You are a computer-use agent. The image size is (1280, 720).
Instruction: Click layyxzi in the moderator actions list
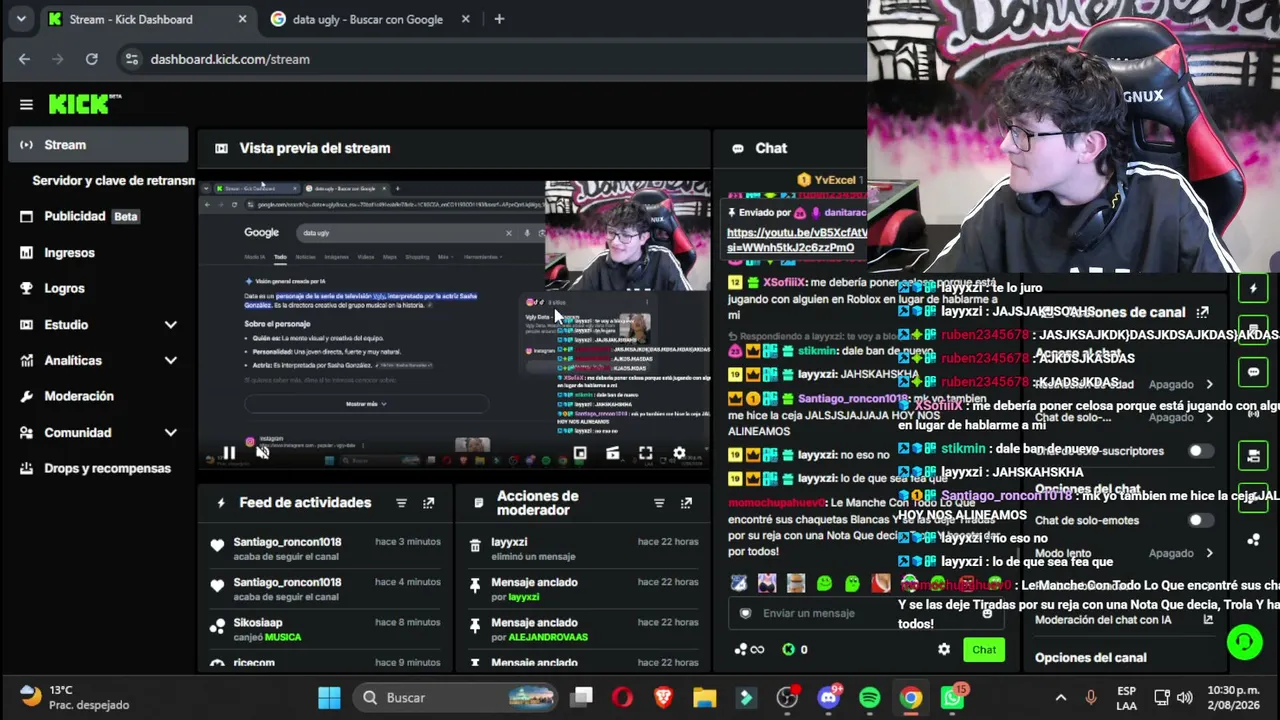click(x=509, y=542)
